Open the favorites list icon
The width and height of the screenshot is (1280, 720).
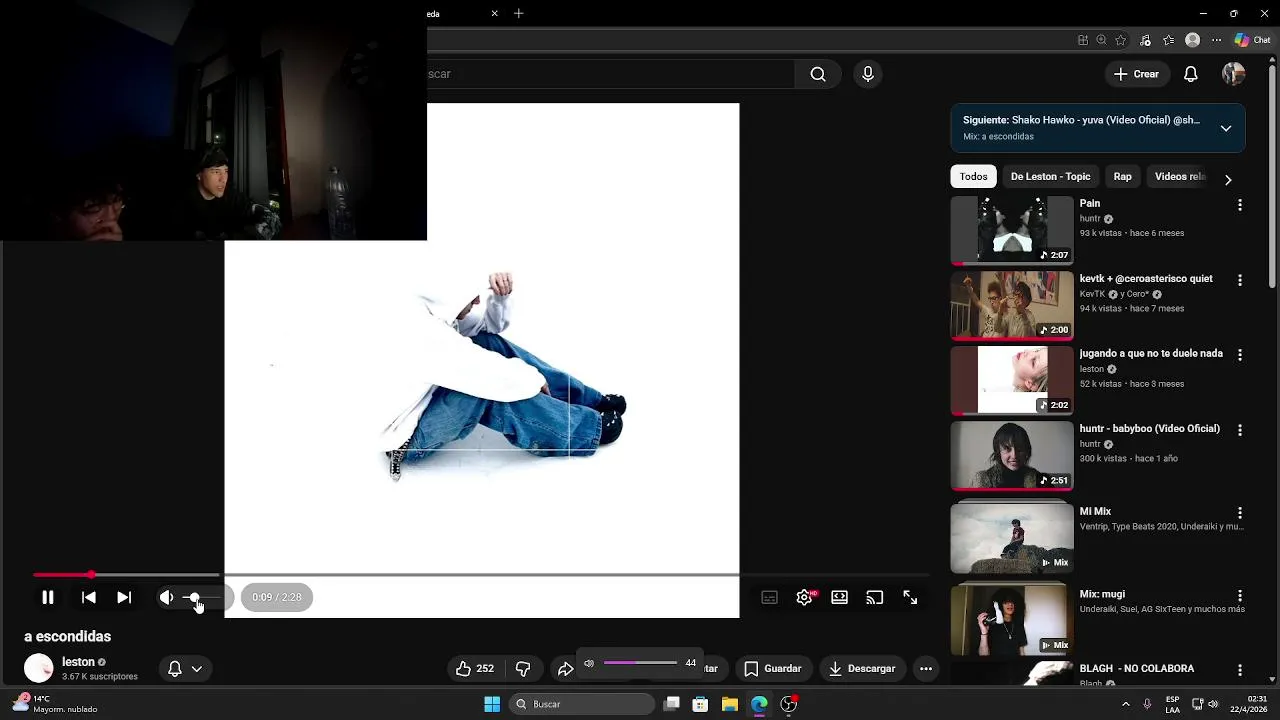pyautogui.click(x=1170, y=40)
